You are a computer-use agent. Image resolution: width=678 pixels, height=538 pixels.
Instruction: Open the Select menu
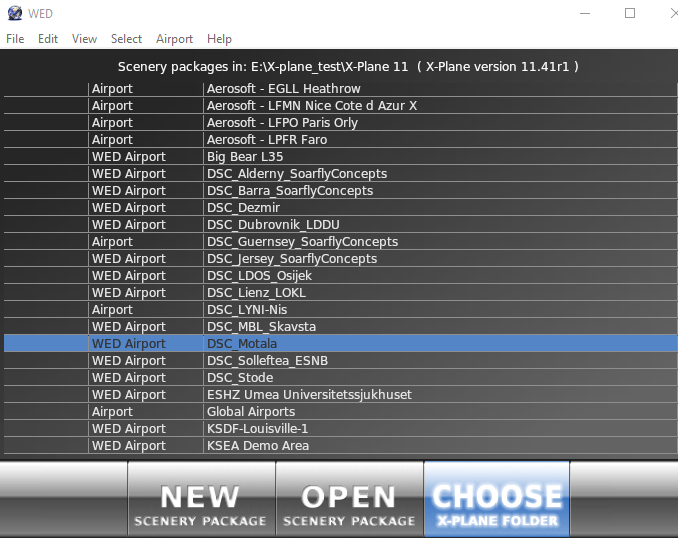(126, 39)
